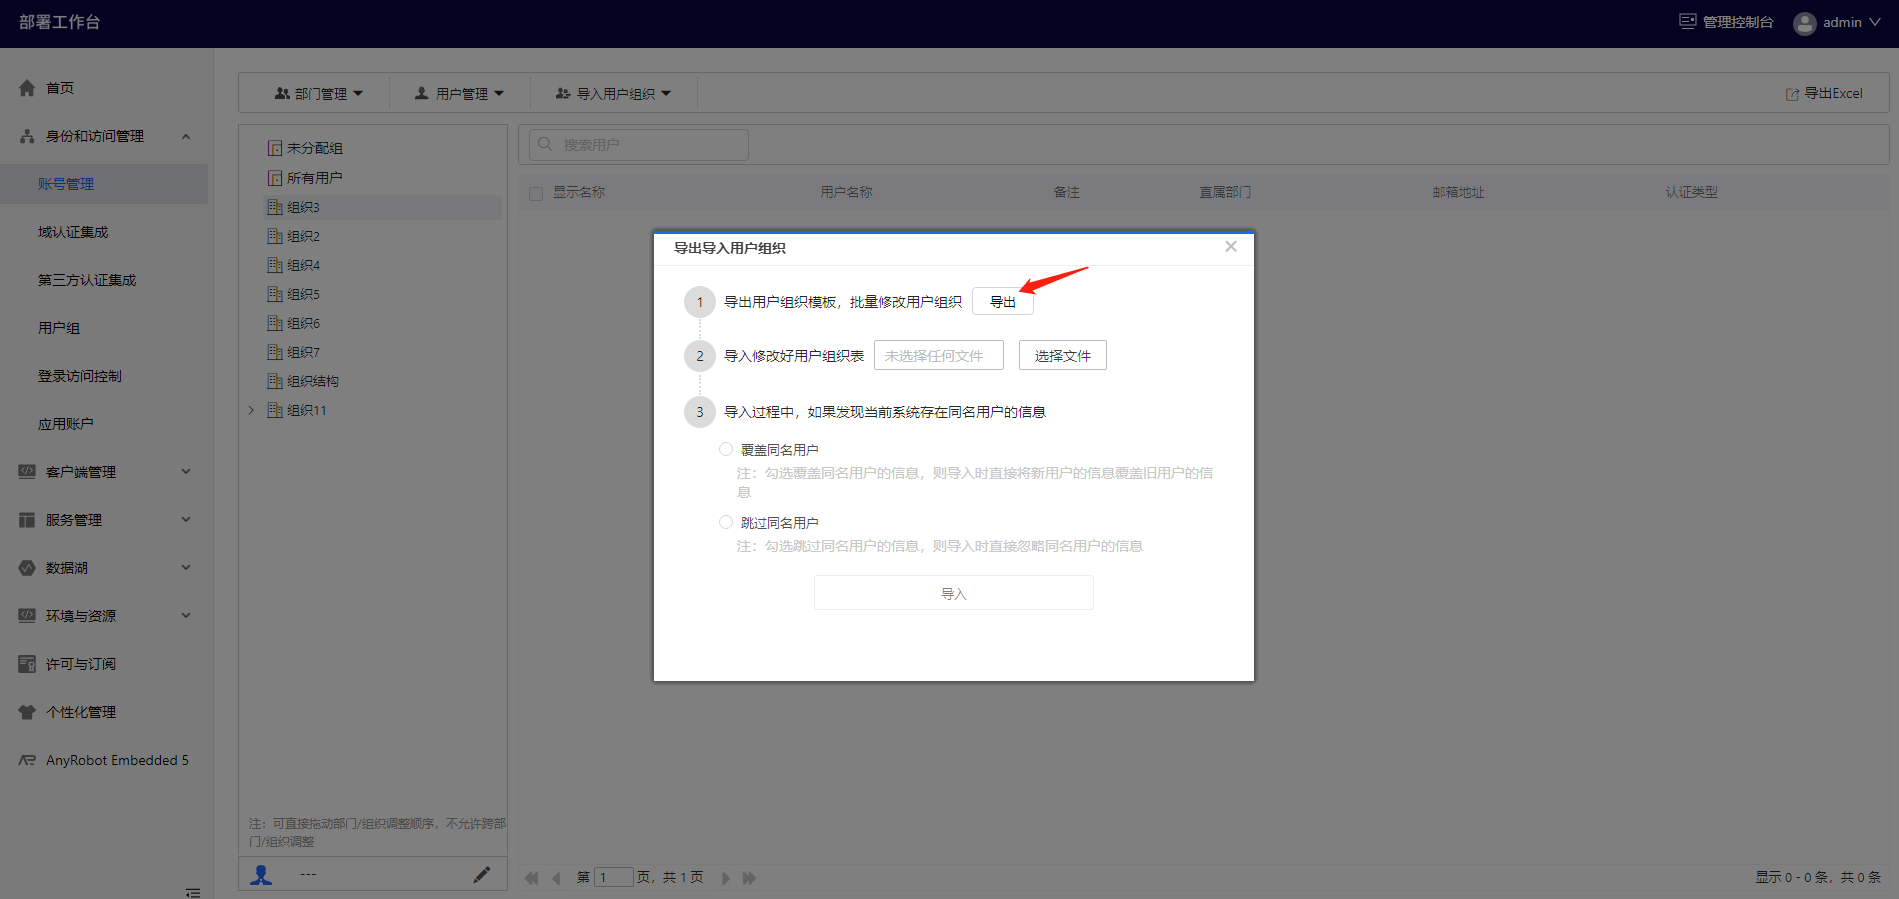The width and height of the screenshot is (1899, 899).
Task: Click the 客户端管理 sidebar icon
Action: [27, 471]
